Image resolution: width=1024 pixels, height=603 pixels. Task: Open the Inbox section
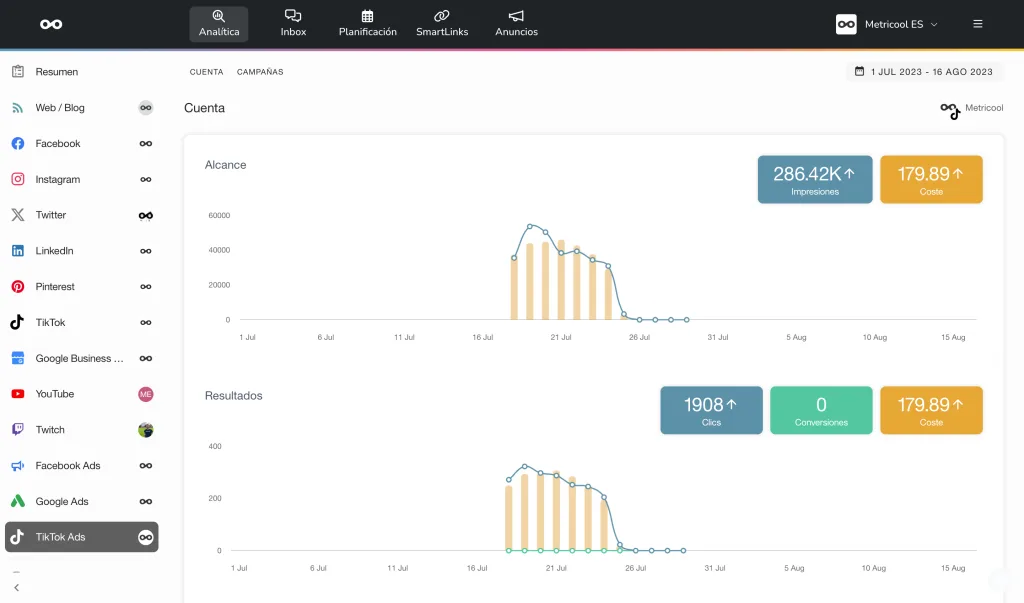coord(293,24)
